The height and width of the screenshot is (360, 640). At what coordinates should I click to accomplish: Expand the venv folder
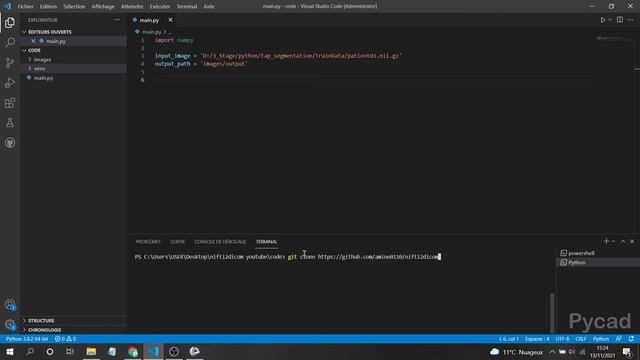[x=73, y=69]
